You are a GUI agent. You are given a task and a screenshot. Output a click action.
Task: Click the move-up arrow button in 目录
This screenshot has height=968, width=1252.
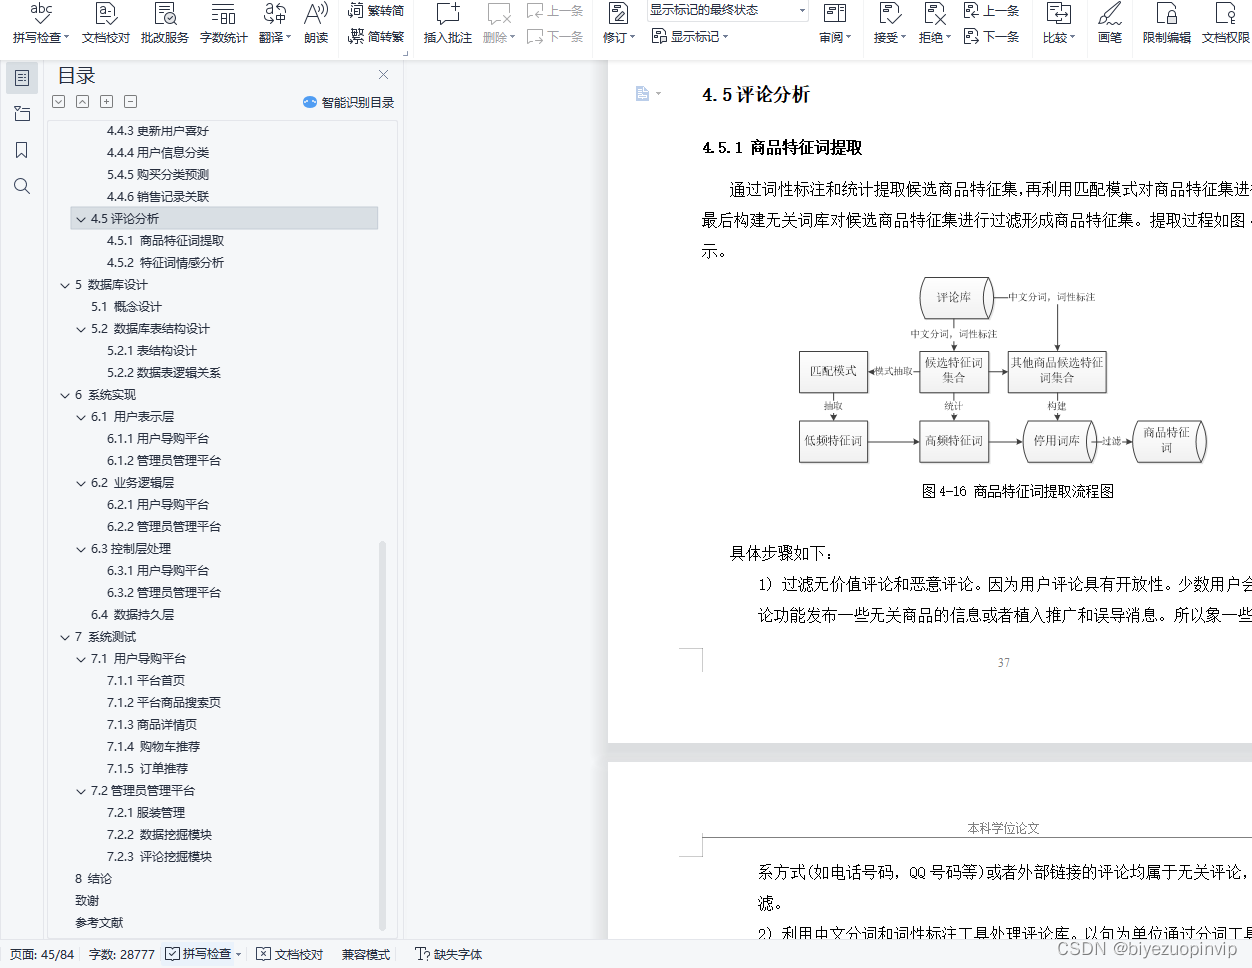click(x=82, y=102)
